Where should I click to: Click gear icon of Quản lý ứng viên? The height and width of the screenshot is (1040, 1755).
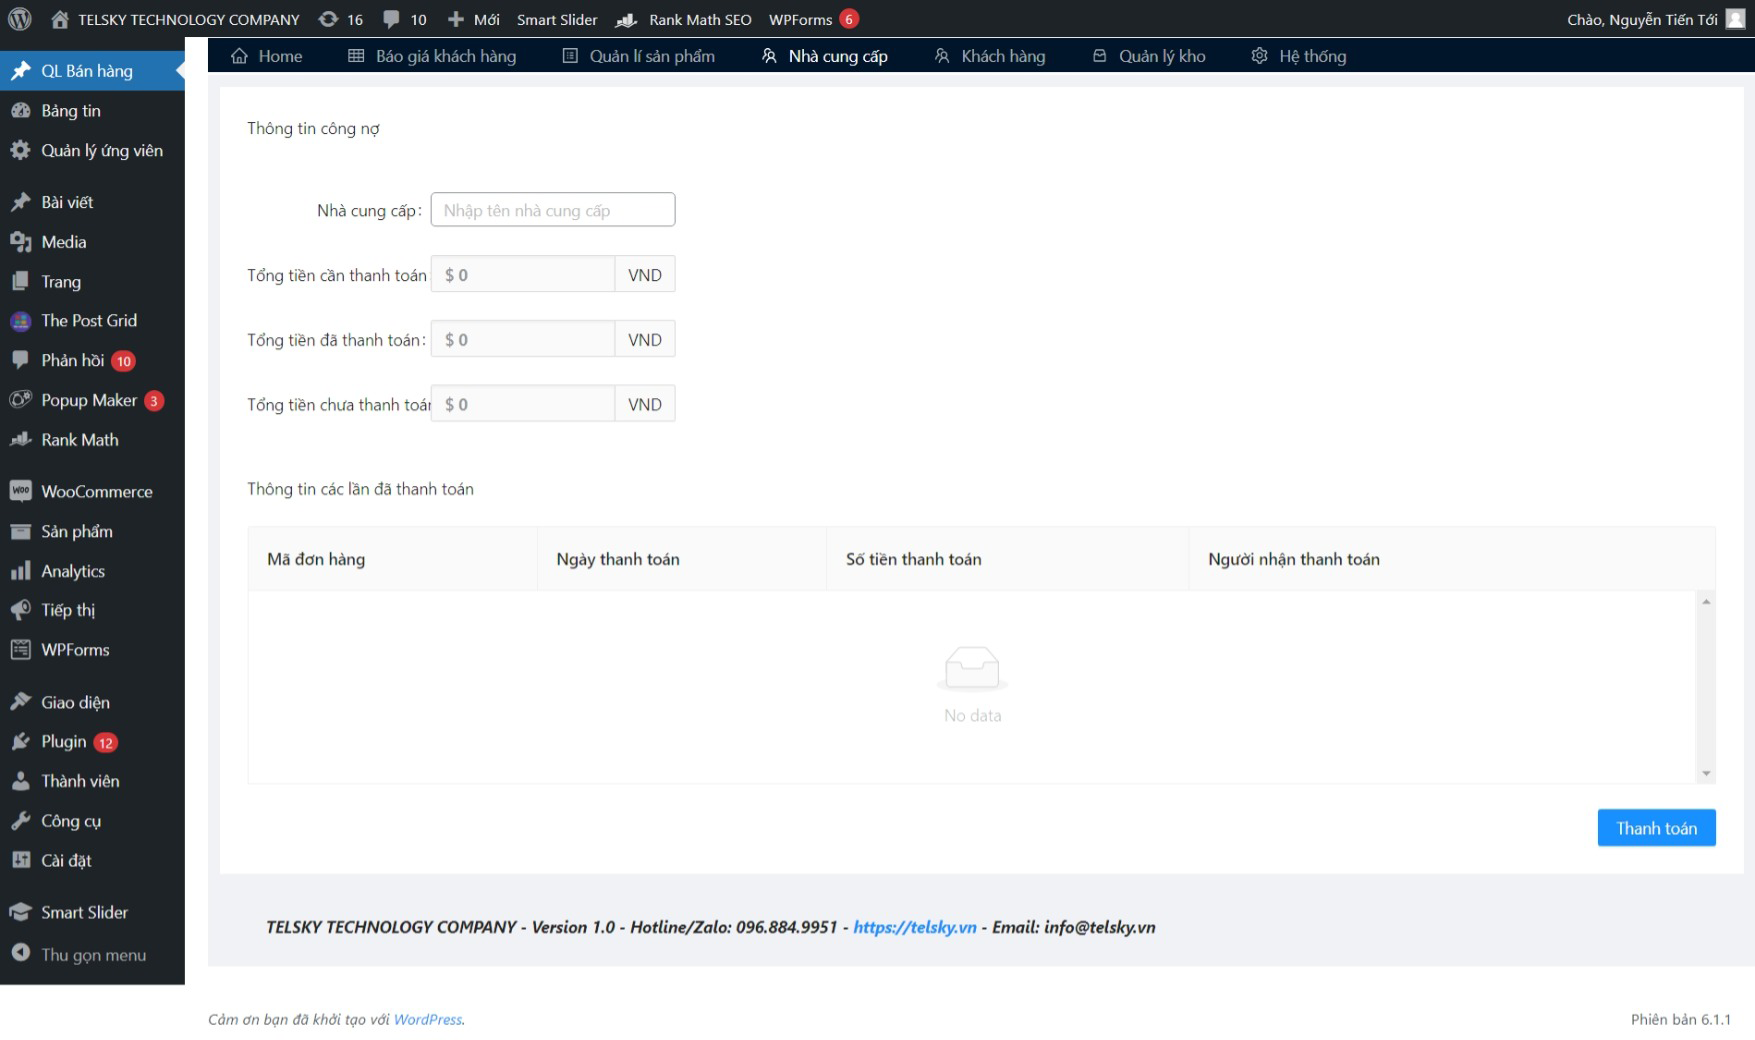(20, 151)
